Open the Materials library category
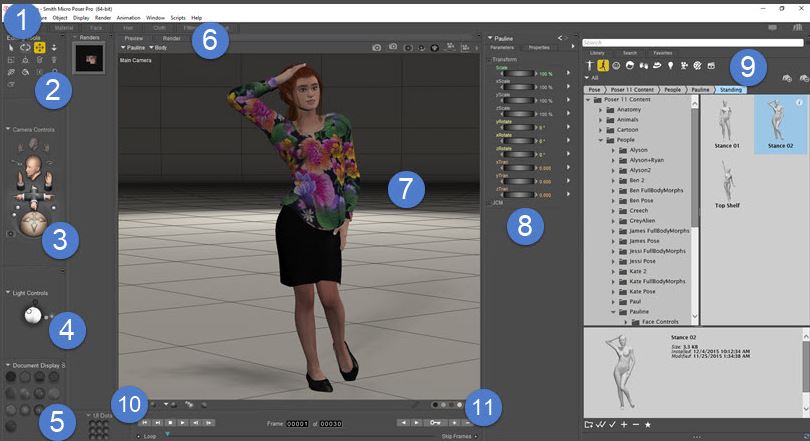The width and height of the screenshot is (810, 441). 697,66
